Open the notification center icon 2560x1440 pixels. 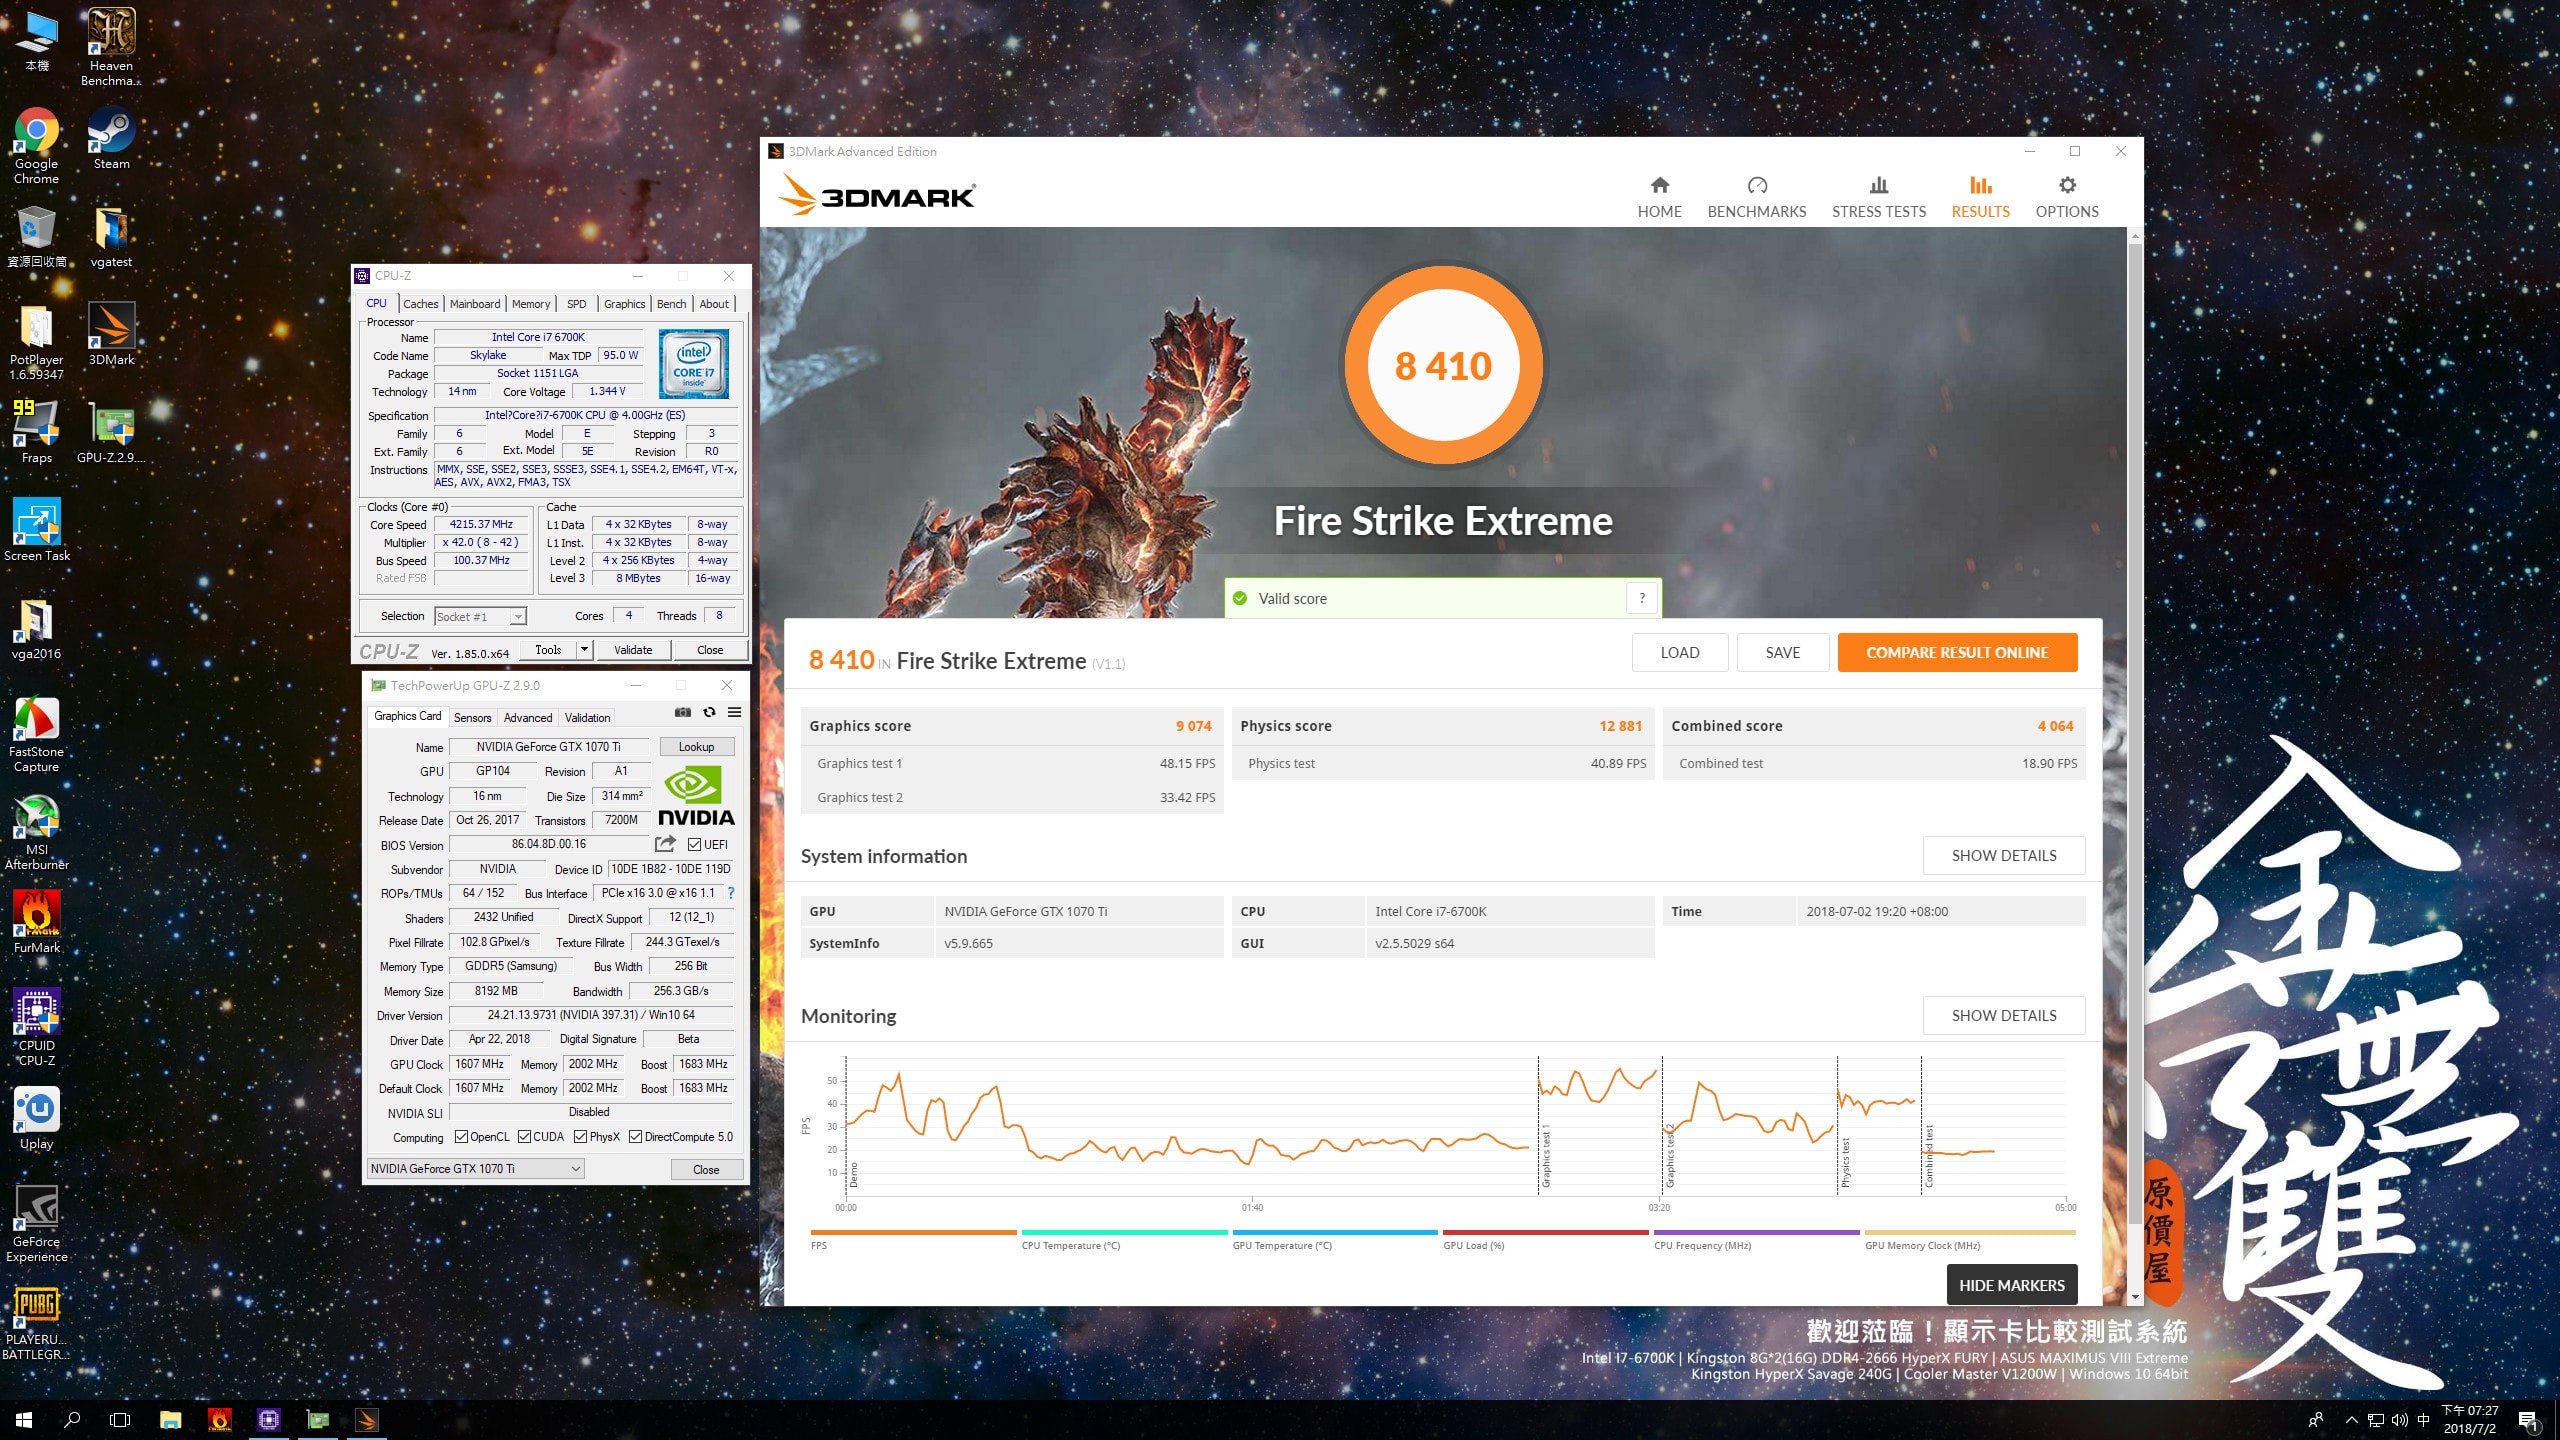coord(2528,1420)
